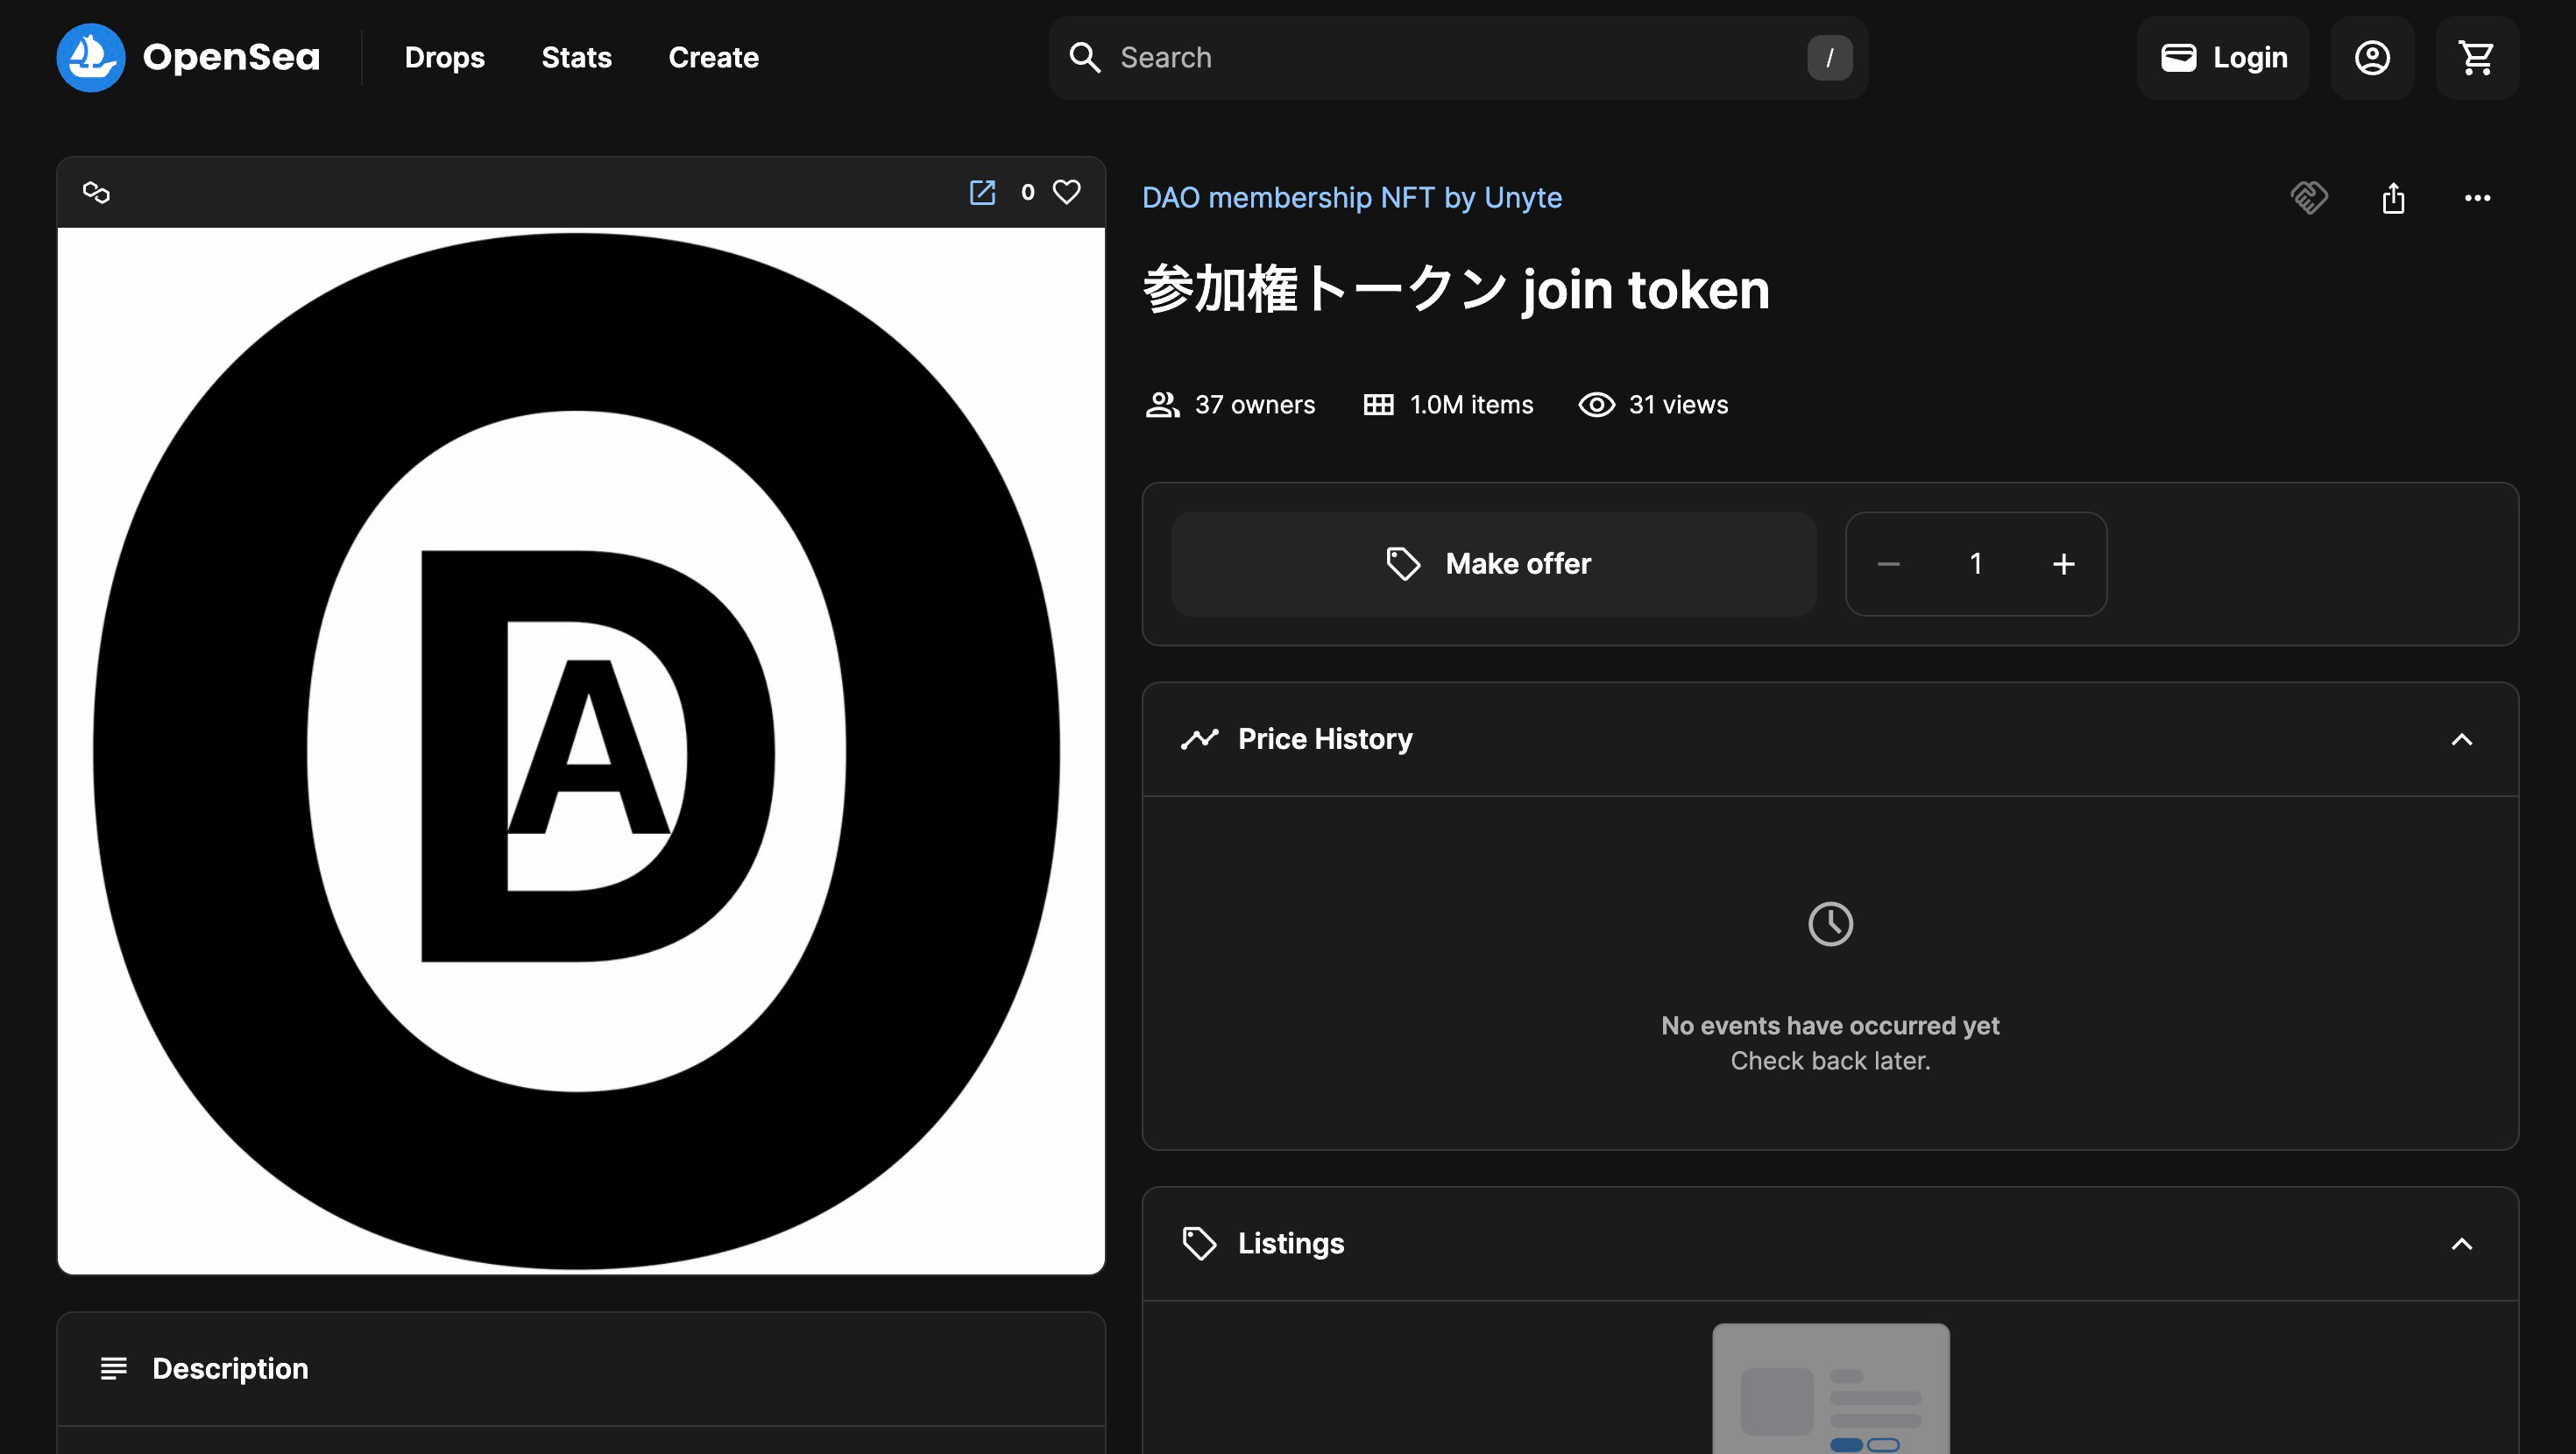The image size is (2576, 1454).
Task: Open the shopping cart icon
Action: click(2476, 57)
